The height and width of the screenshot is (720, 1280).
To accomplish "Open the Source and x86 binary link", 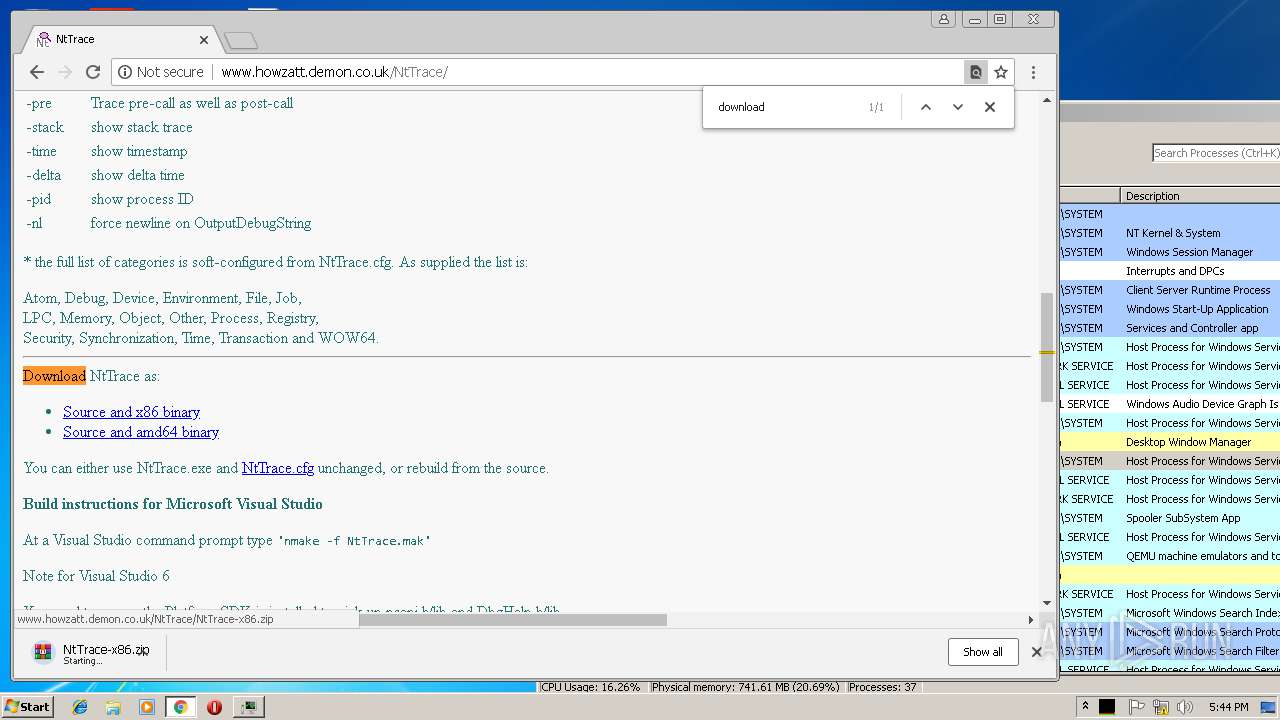I will tap(131, 412).
